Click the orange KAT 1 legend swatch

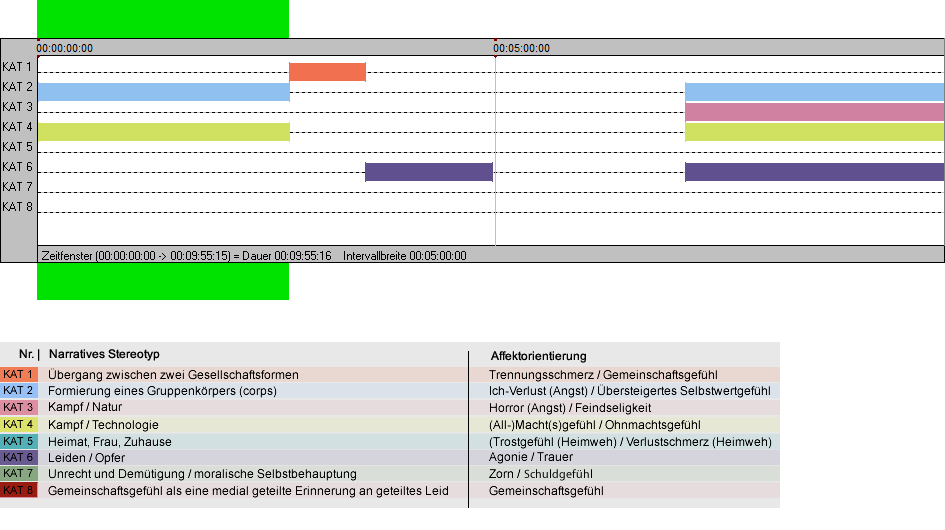pyautogui.click(x=19, y=374)
